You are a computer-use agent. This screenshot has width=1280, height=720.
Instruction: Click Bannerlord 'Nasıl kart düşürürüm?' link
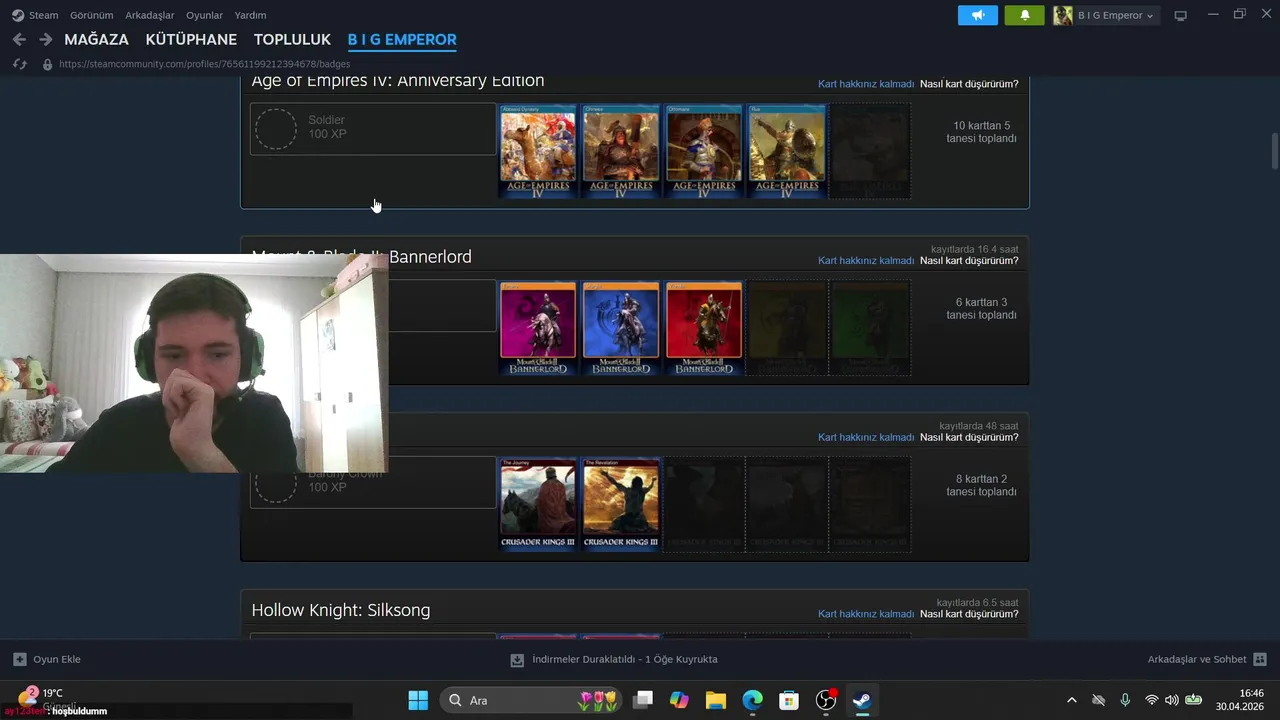coord(969,261)
